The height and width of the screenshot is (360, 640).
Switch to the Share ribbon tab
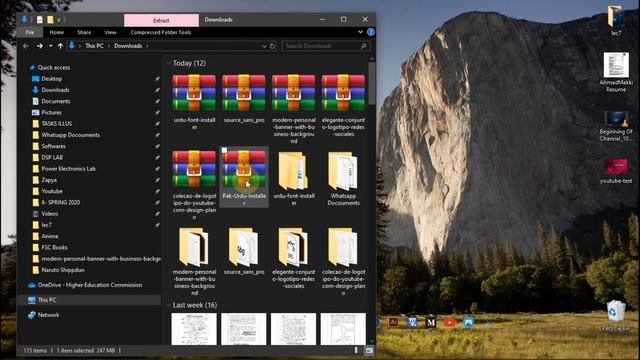coord(84,32)
